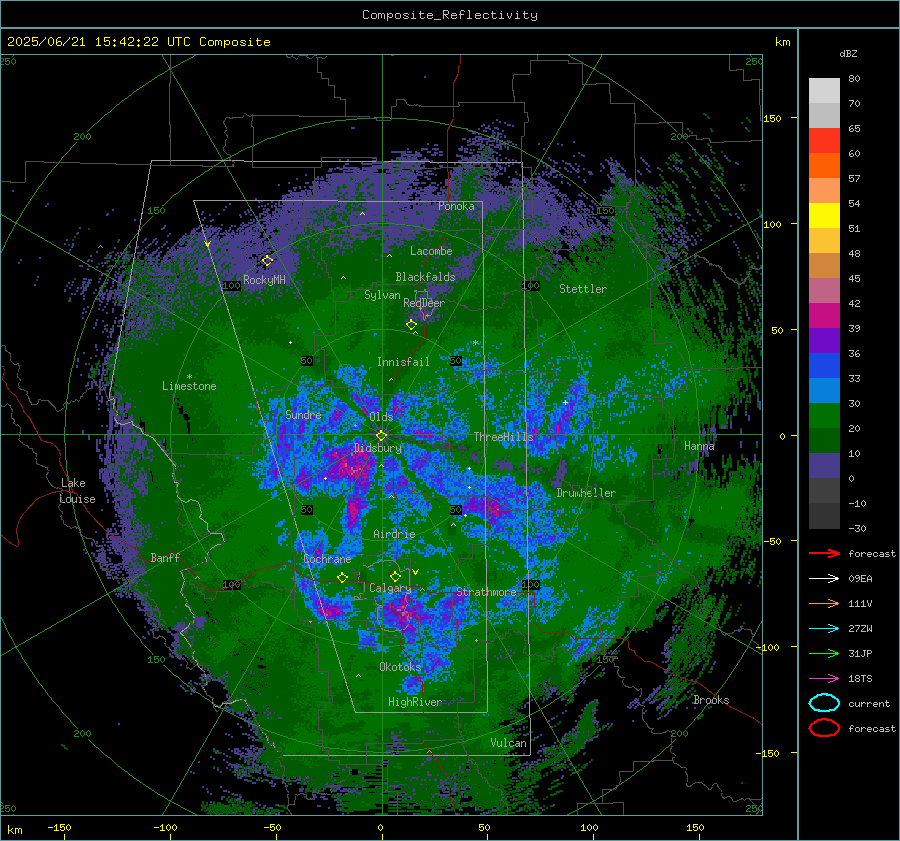This screenshot has width=900, height=841.
Task: Click the Brooks city label
Action: coord(711,700)
